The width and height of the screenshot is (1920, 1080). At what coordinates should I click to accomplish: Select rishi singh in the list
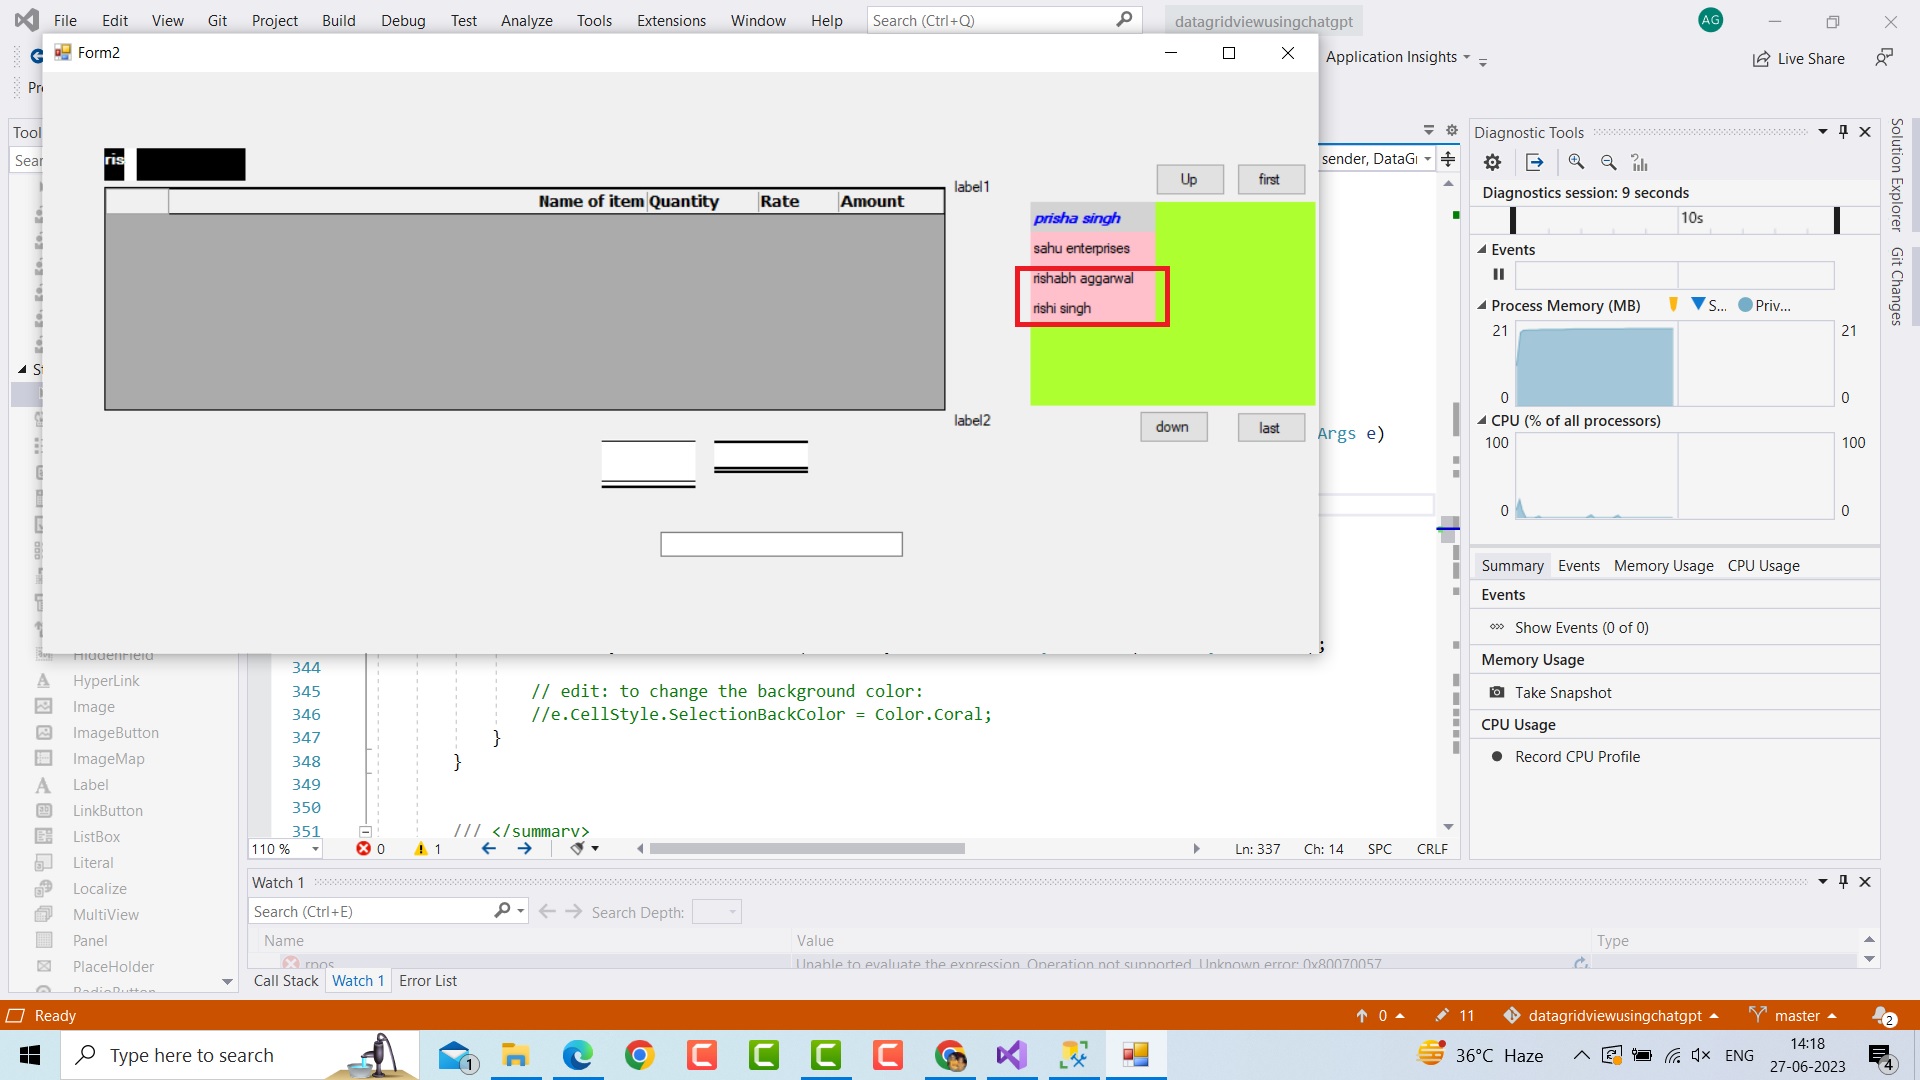[x=1062, y=308]
